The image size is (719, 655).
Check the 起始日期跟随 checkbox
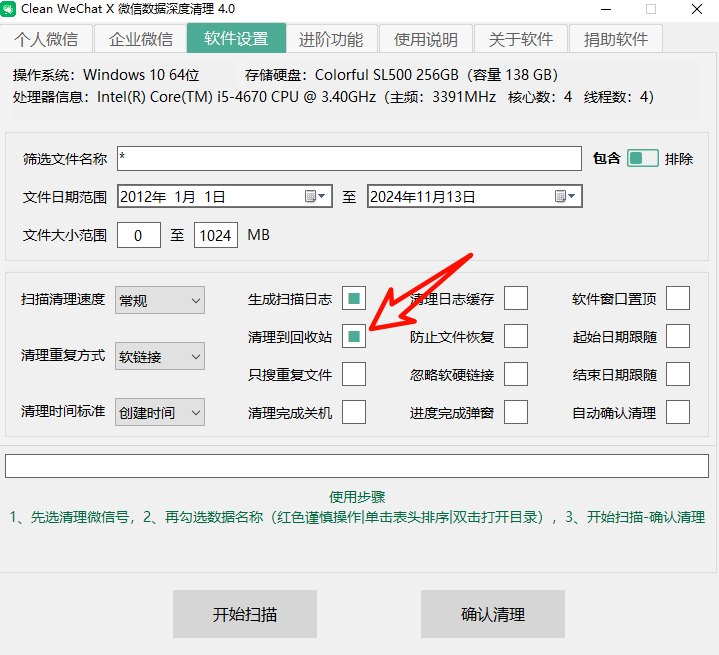click(678, 336)
